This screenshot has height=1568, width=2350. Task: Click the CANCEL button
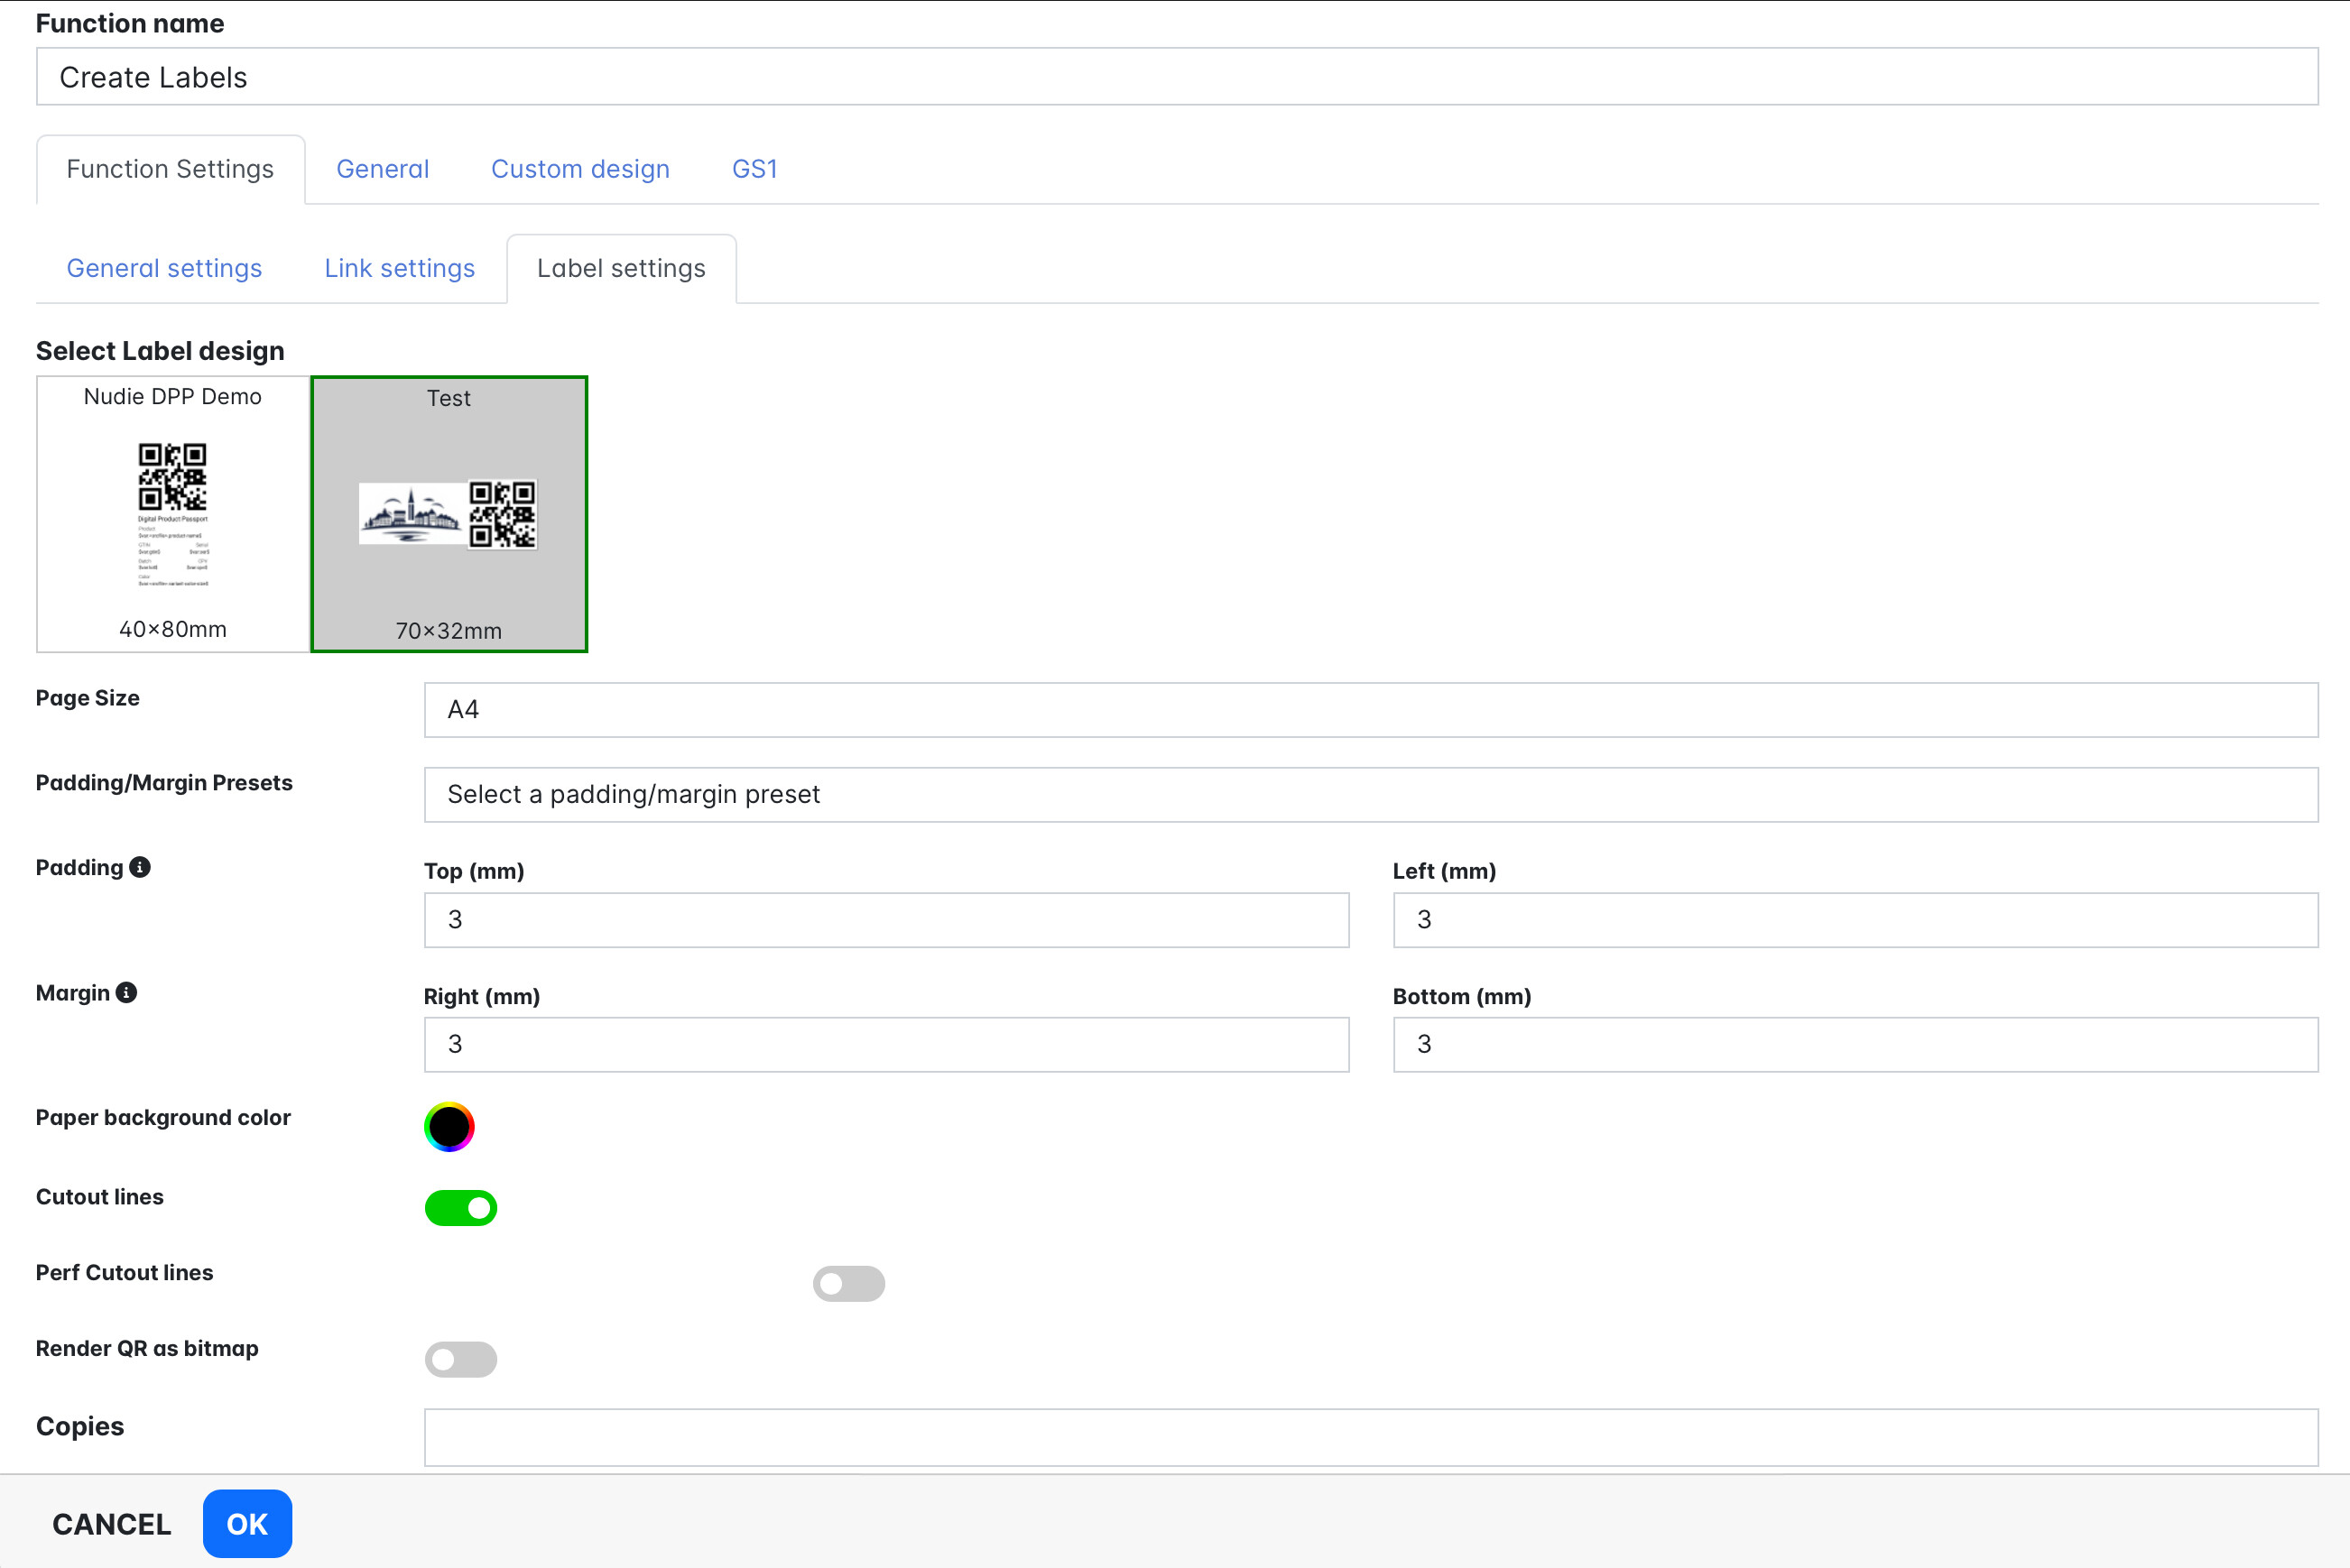click(x=112, y=1523)
